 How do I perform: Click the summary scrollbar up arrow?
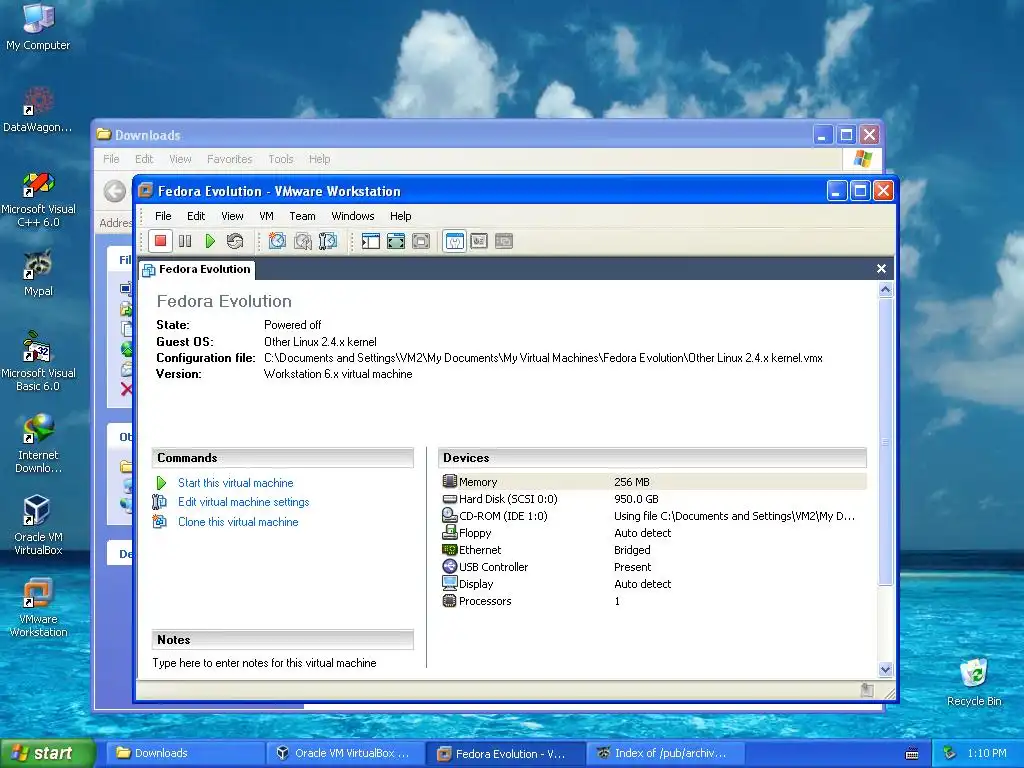[x=886, y=289]
